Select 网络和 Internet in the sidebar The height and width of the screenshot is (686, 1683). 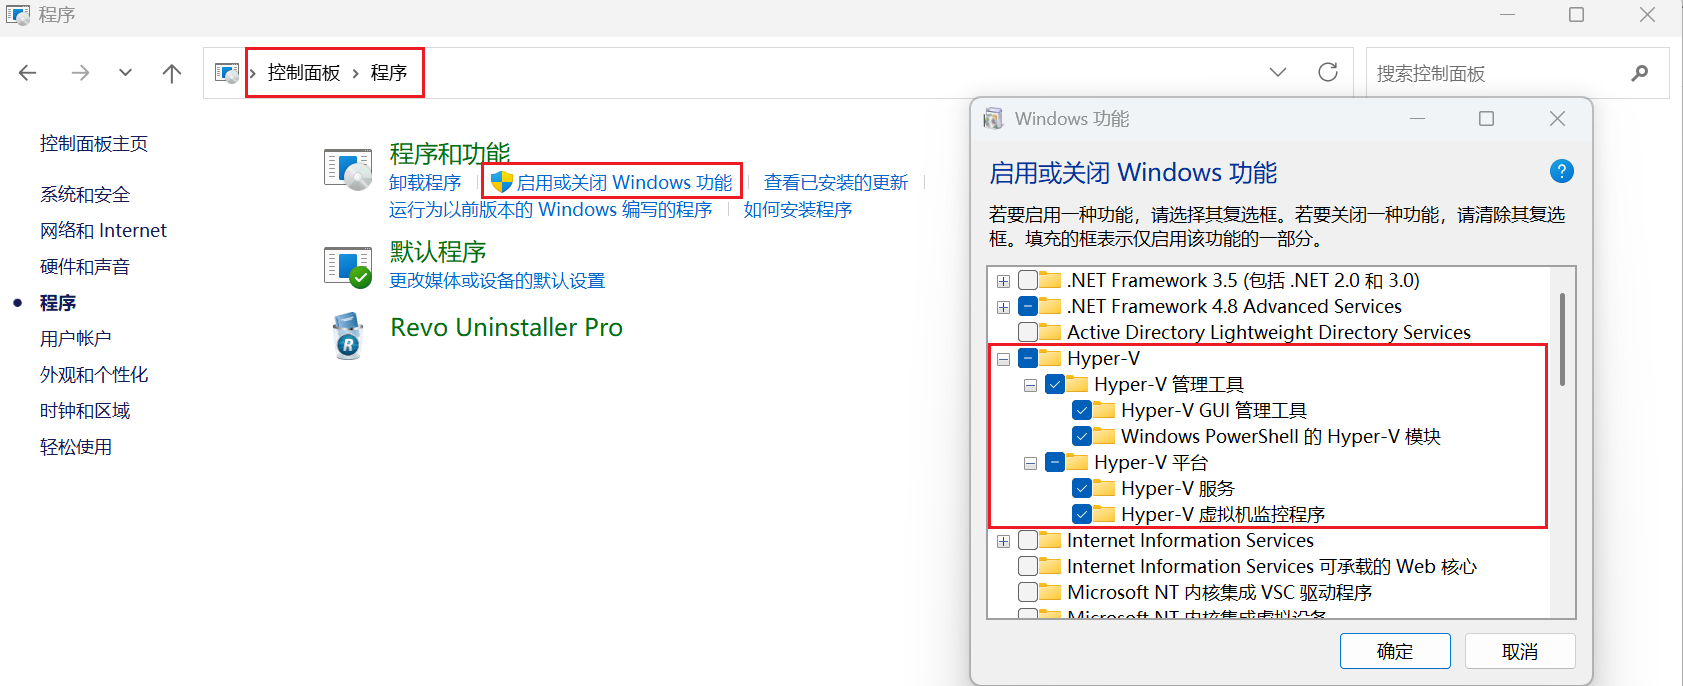point(103,231)
